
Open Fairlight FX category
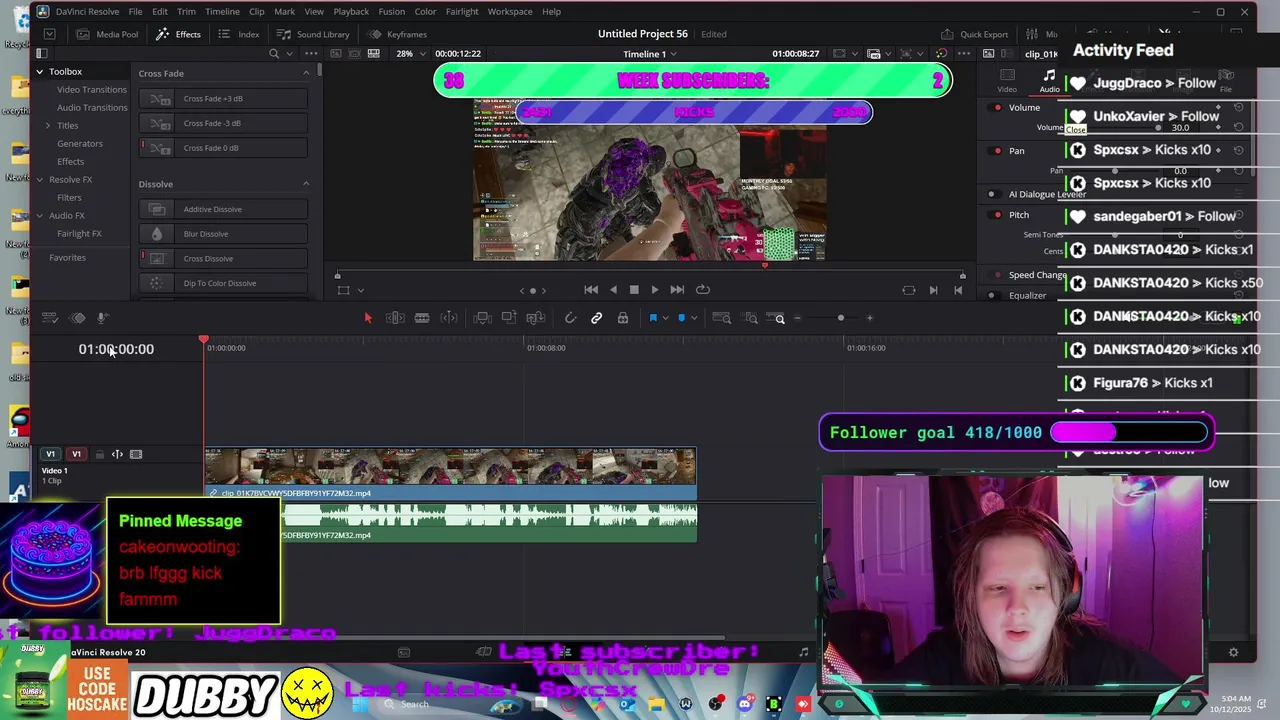[x=79, y=234]
